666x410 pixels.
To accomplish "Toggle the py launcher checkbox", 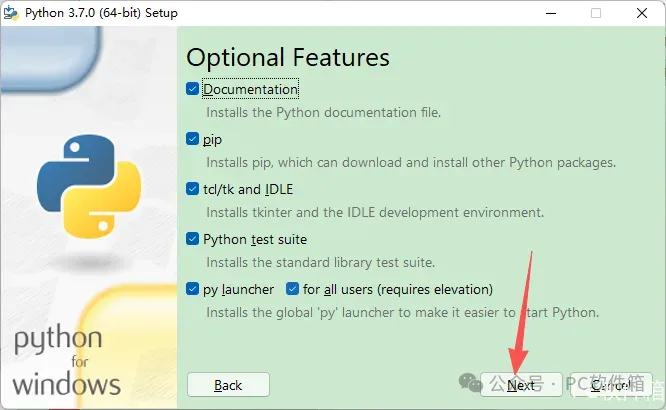I will point(192,289).
